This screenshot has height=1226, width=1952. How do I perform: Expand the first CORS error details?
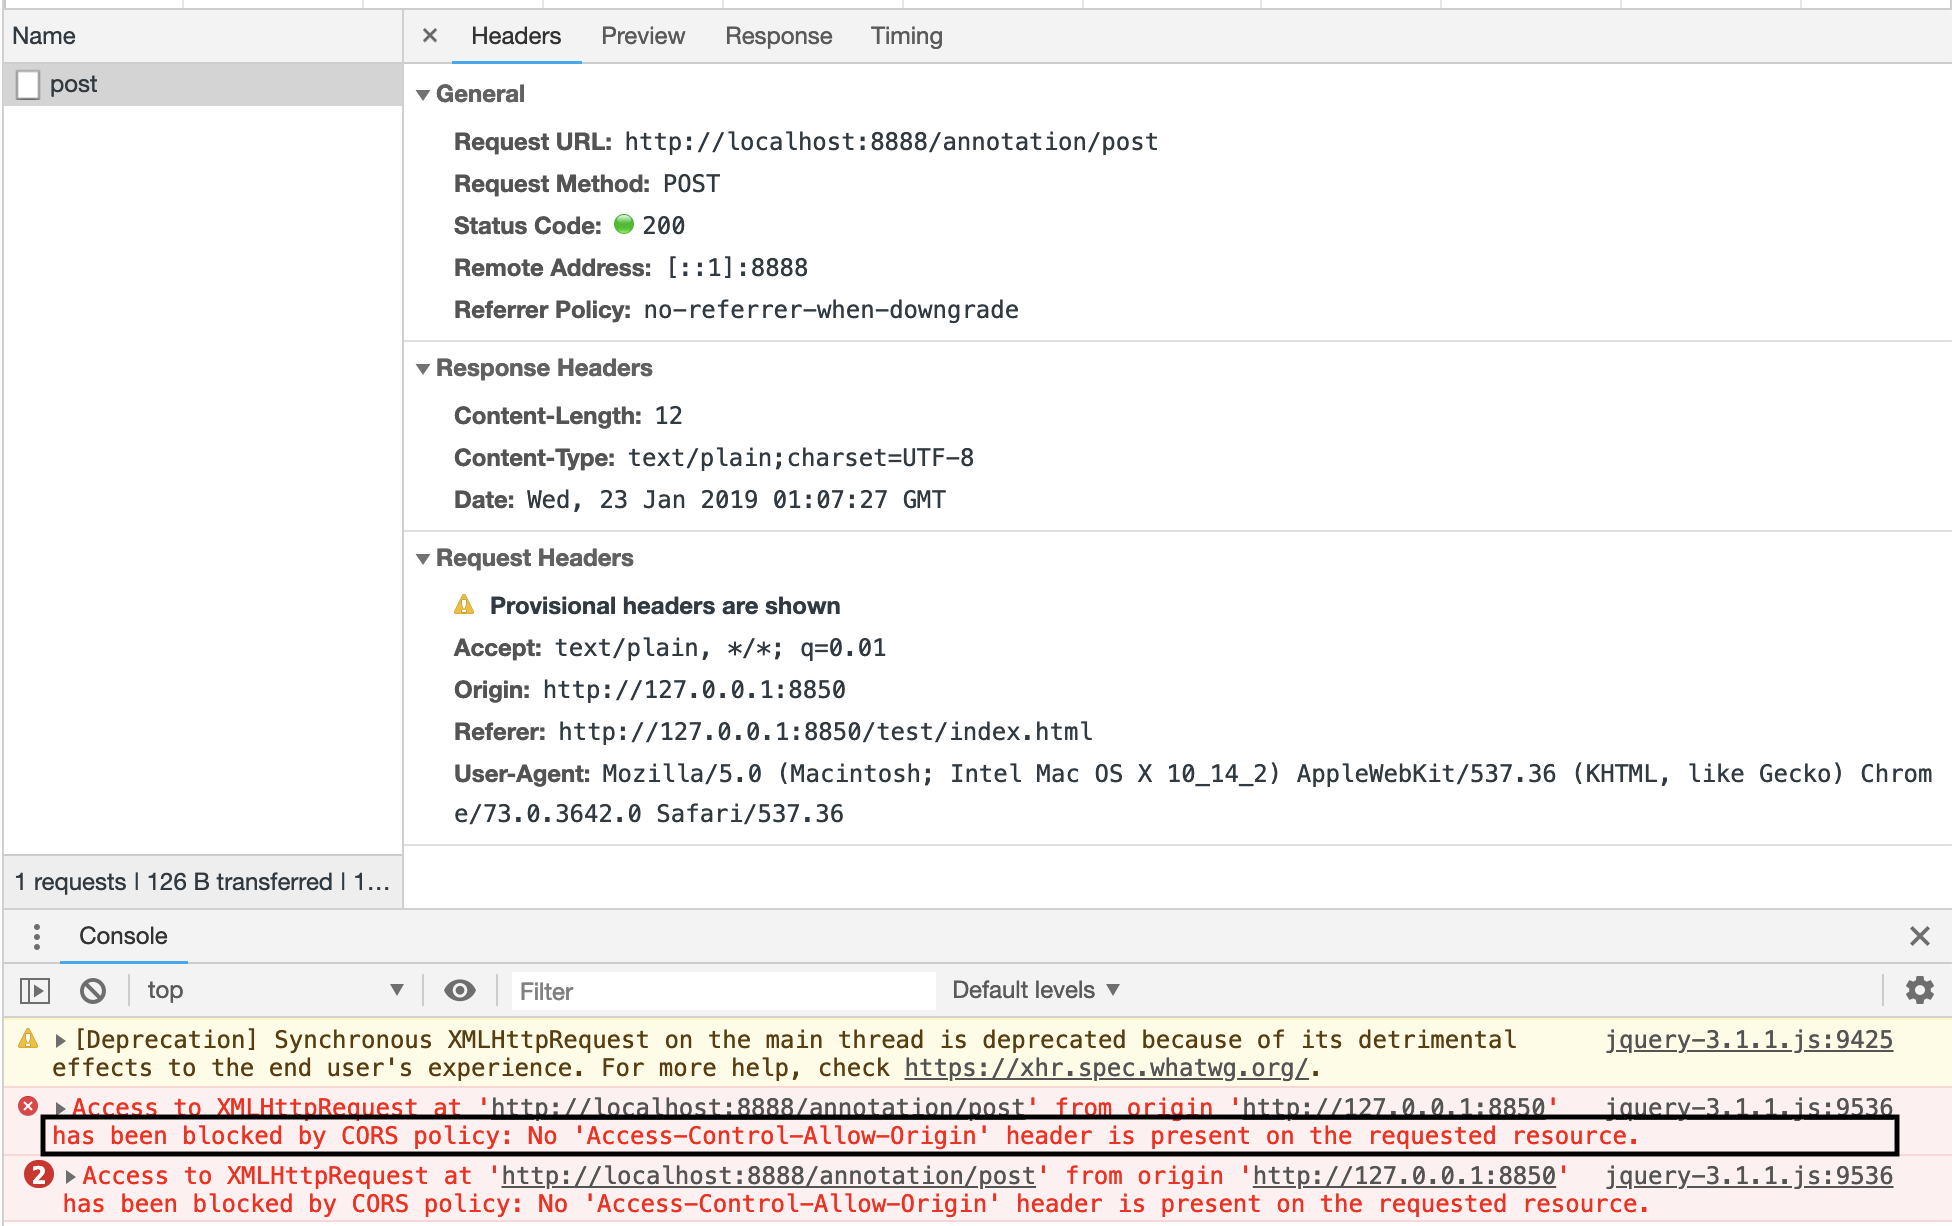coord(60,1107)
